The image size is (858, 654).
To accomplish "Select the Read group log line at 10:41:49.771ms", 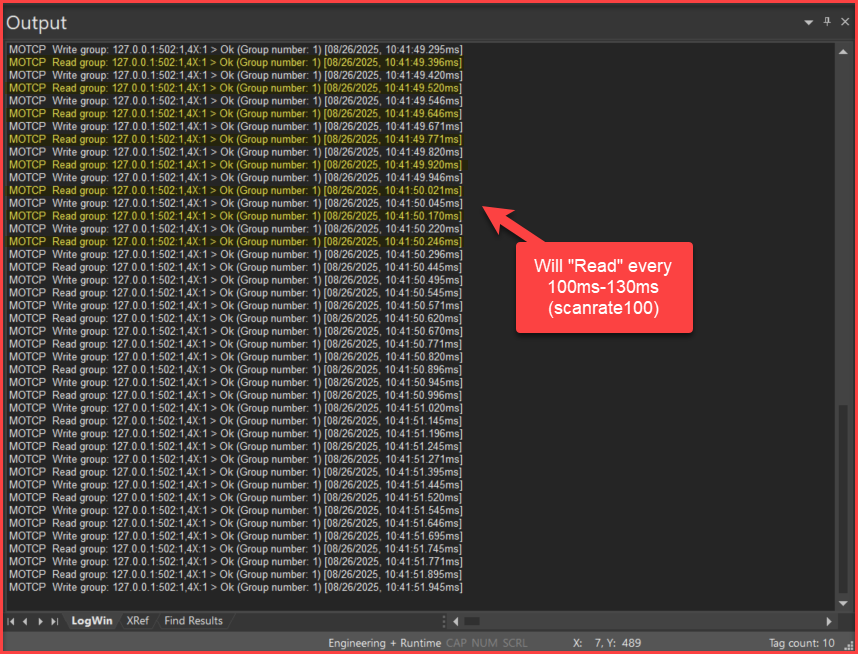I will pos(236,139).
